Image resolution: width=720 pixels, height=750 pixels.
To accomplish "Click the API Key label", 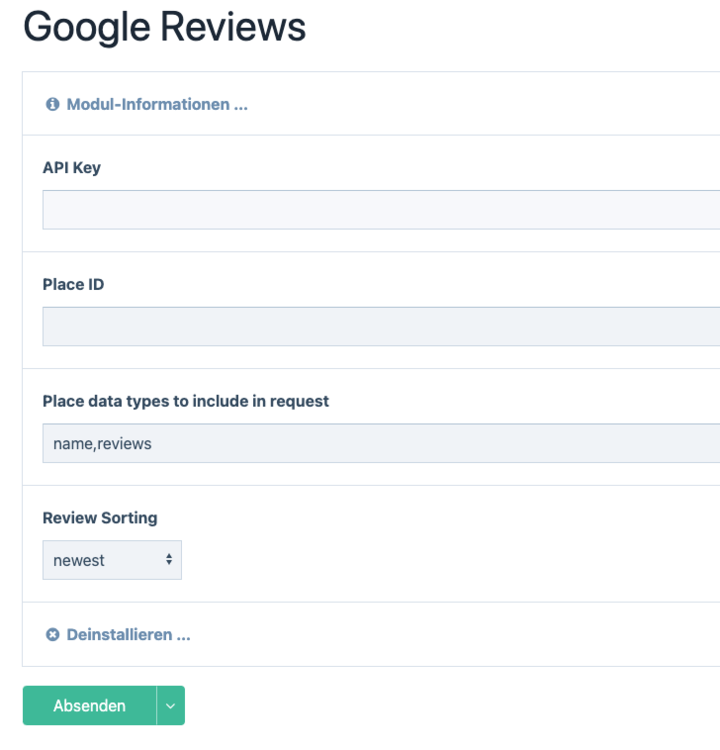I will point(71,168).
